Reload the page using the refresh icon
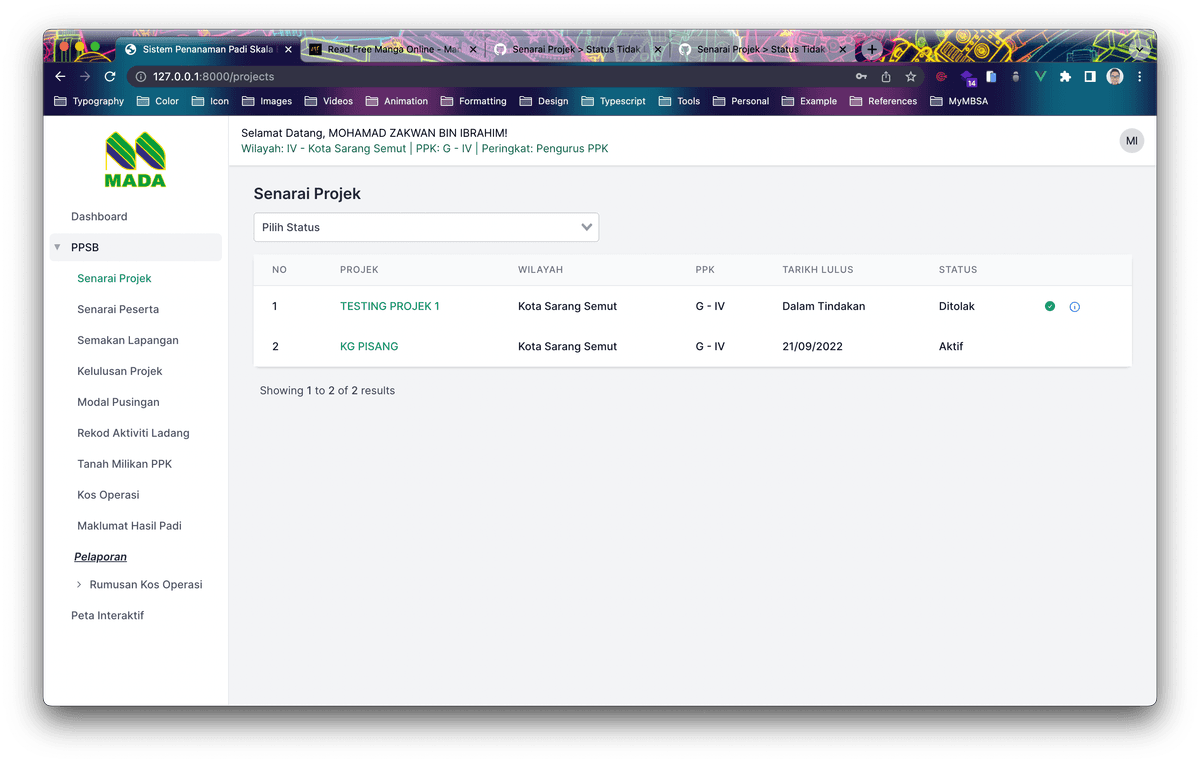 (110, 77)
